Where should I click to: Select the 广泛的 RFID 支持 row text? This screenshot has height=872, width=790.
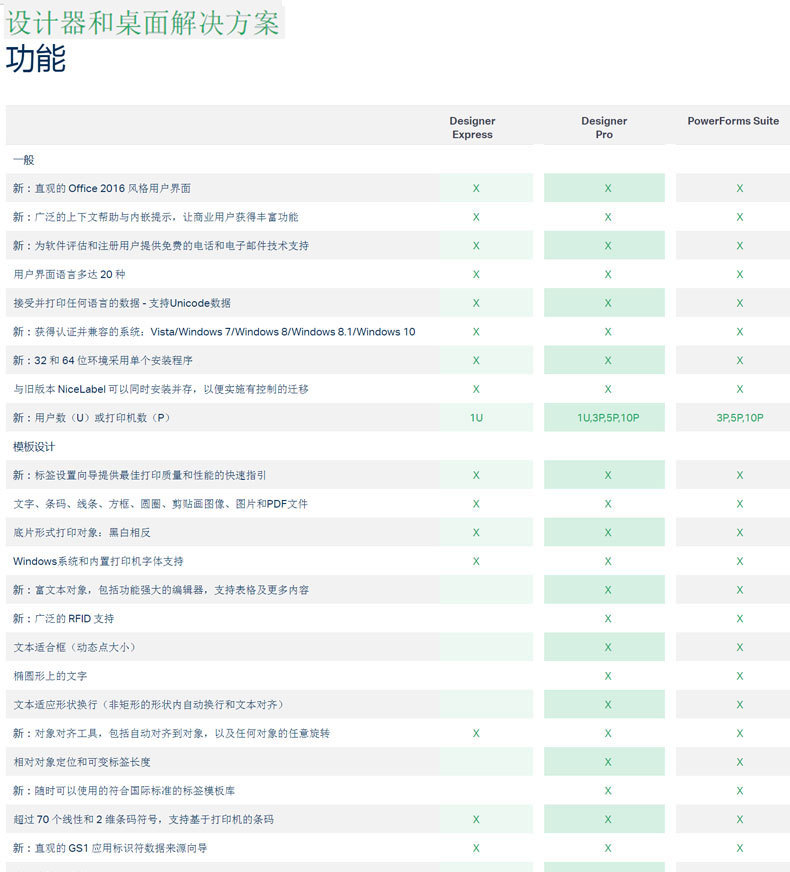click(x=63, y=618)
